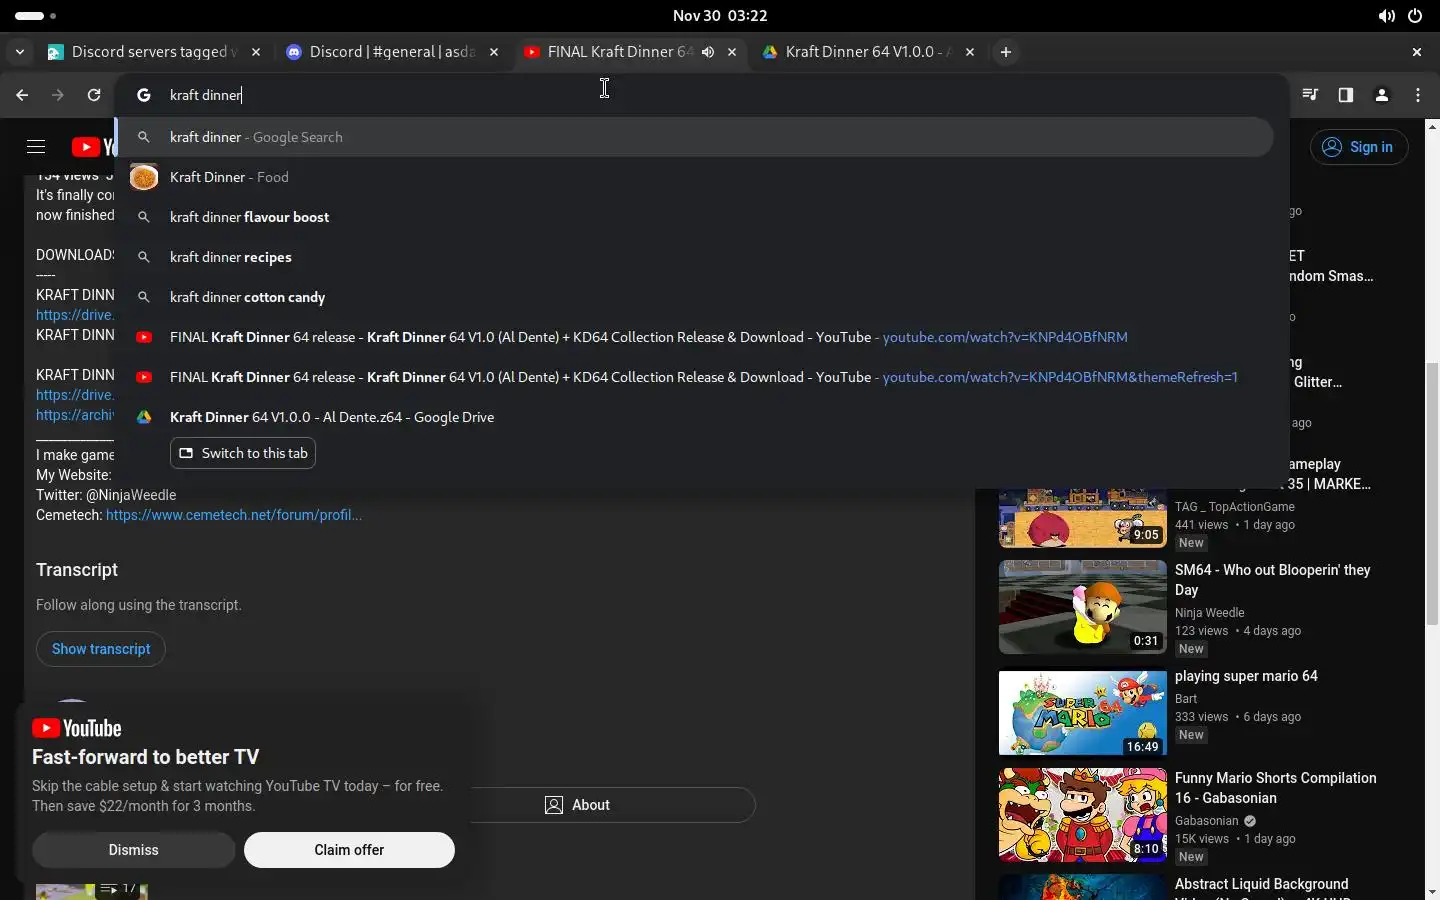The width and height of the screenshot is (1440, 900).
Task: Dismiss the YouTube TV offer
Action: click(133, 850)
